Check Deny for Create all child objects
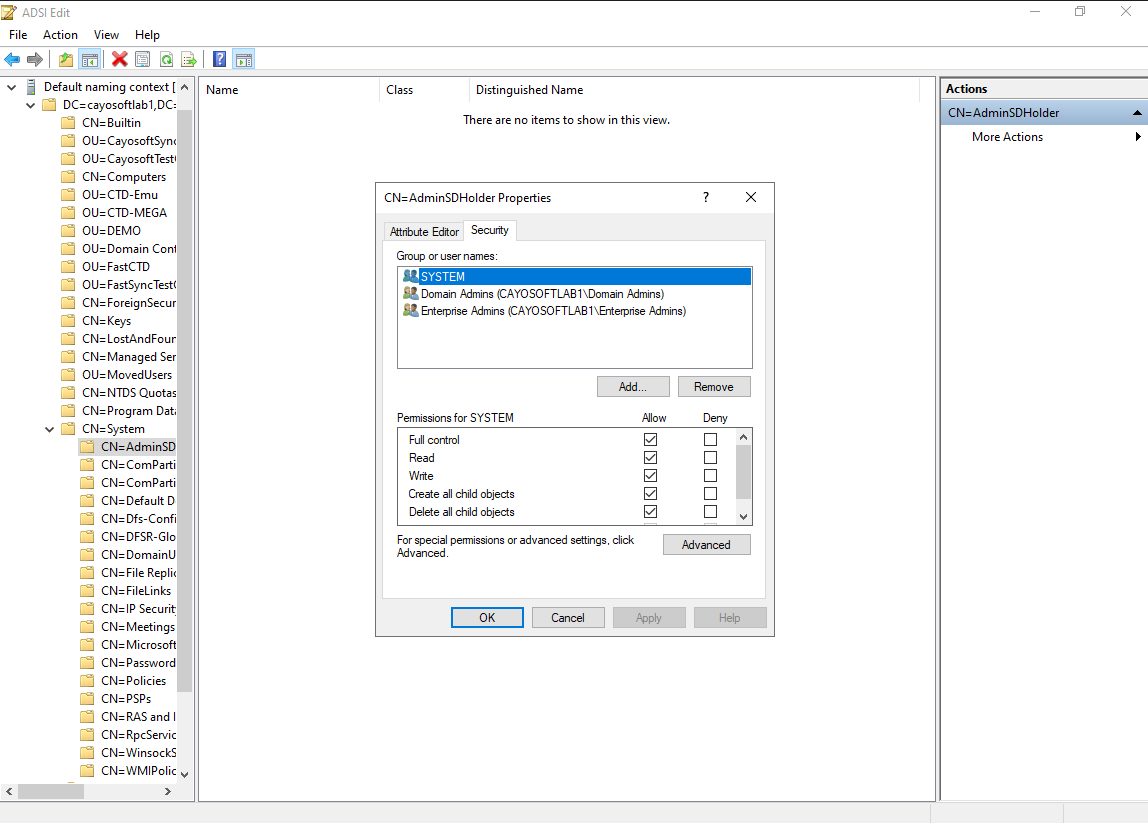 pos(710,494)
